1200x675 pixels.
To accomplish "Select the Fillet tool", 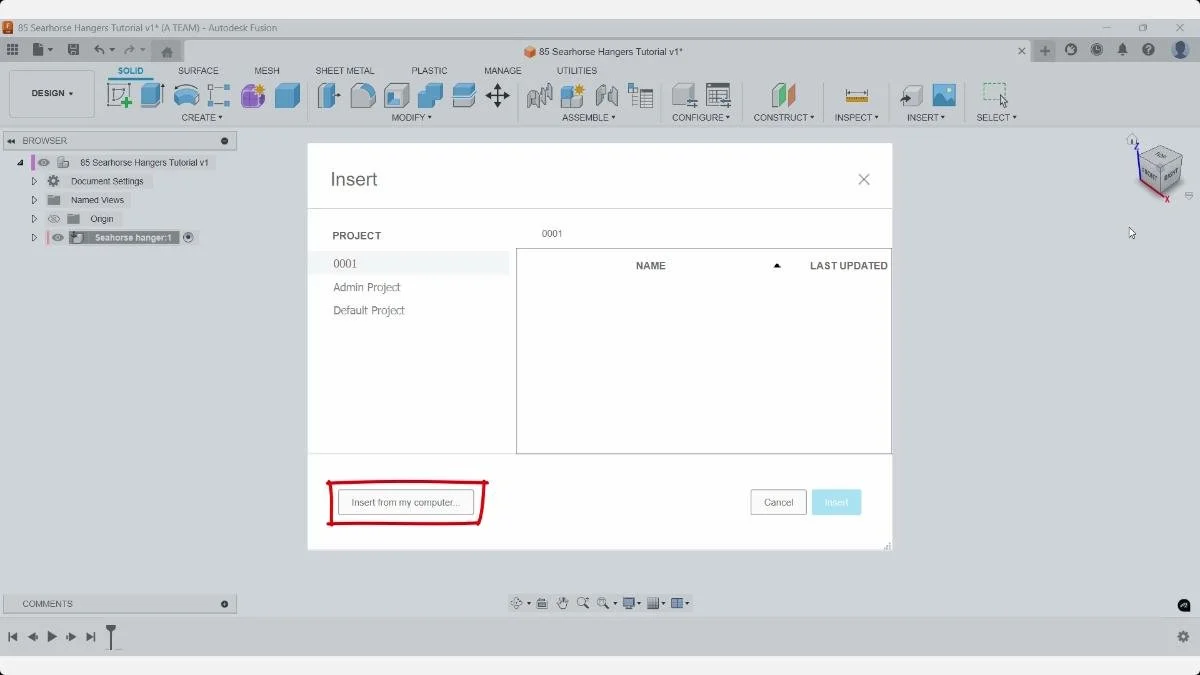I will (x=363, y=95).
